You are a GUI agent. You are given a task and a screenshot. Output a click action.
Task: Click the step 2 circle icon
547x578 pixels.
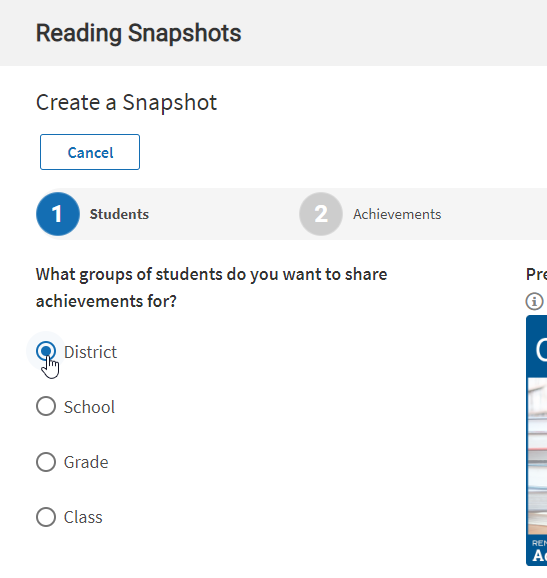[321, 214]
